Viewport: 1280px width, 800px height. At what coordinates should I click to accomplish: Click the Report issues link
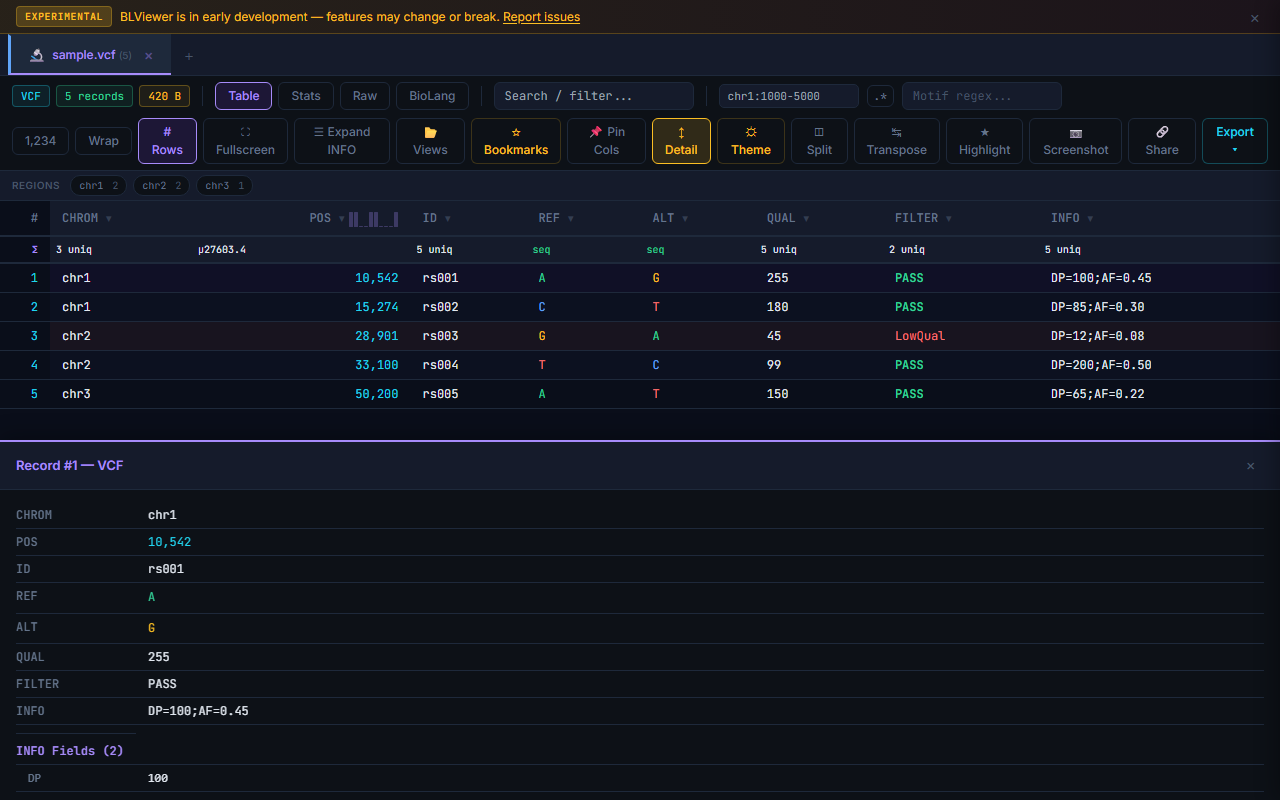pyautogui.click(x=541, y=17)
